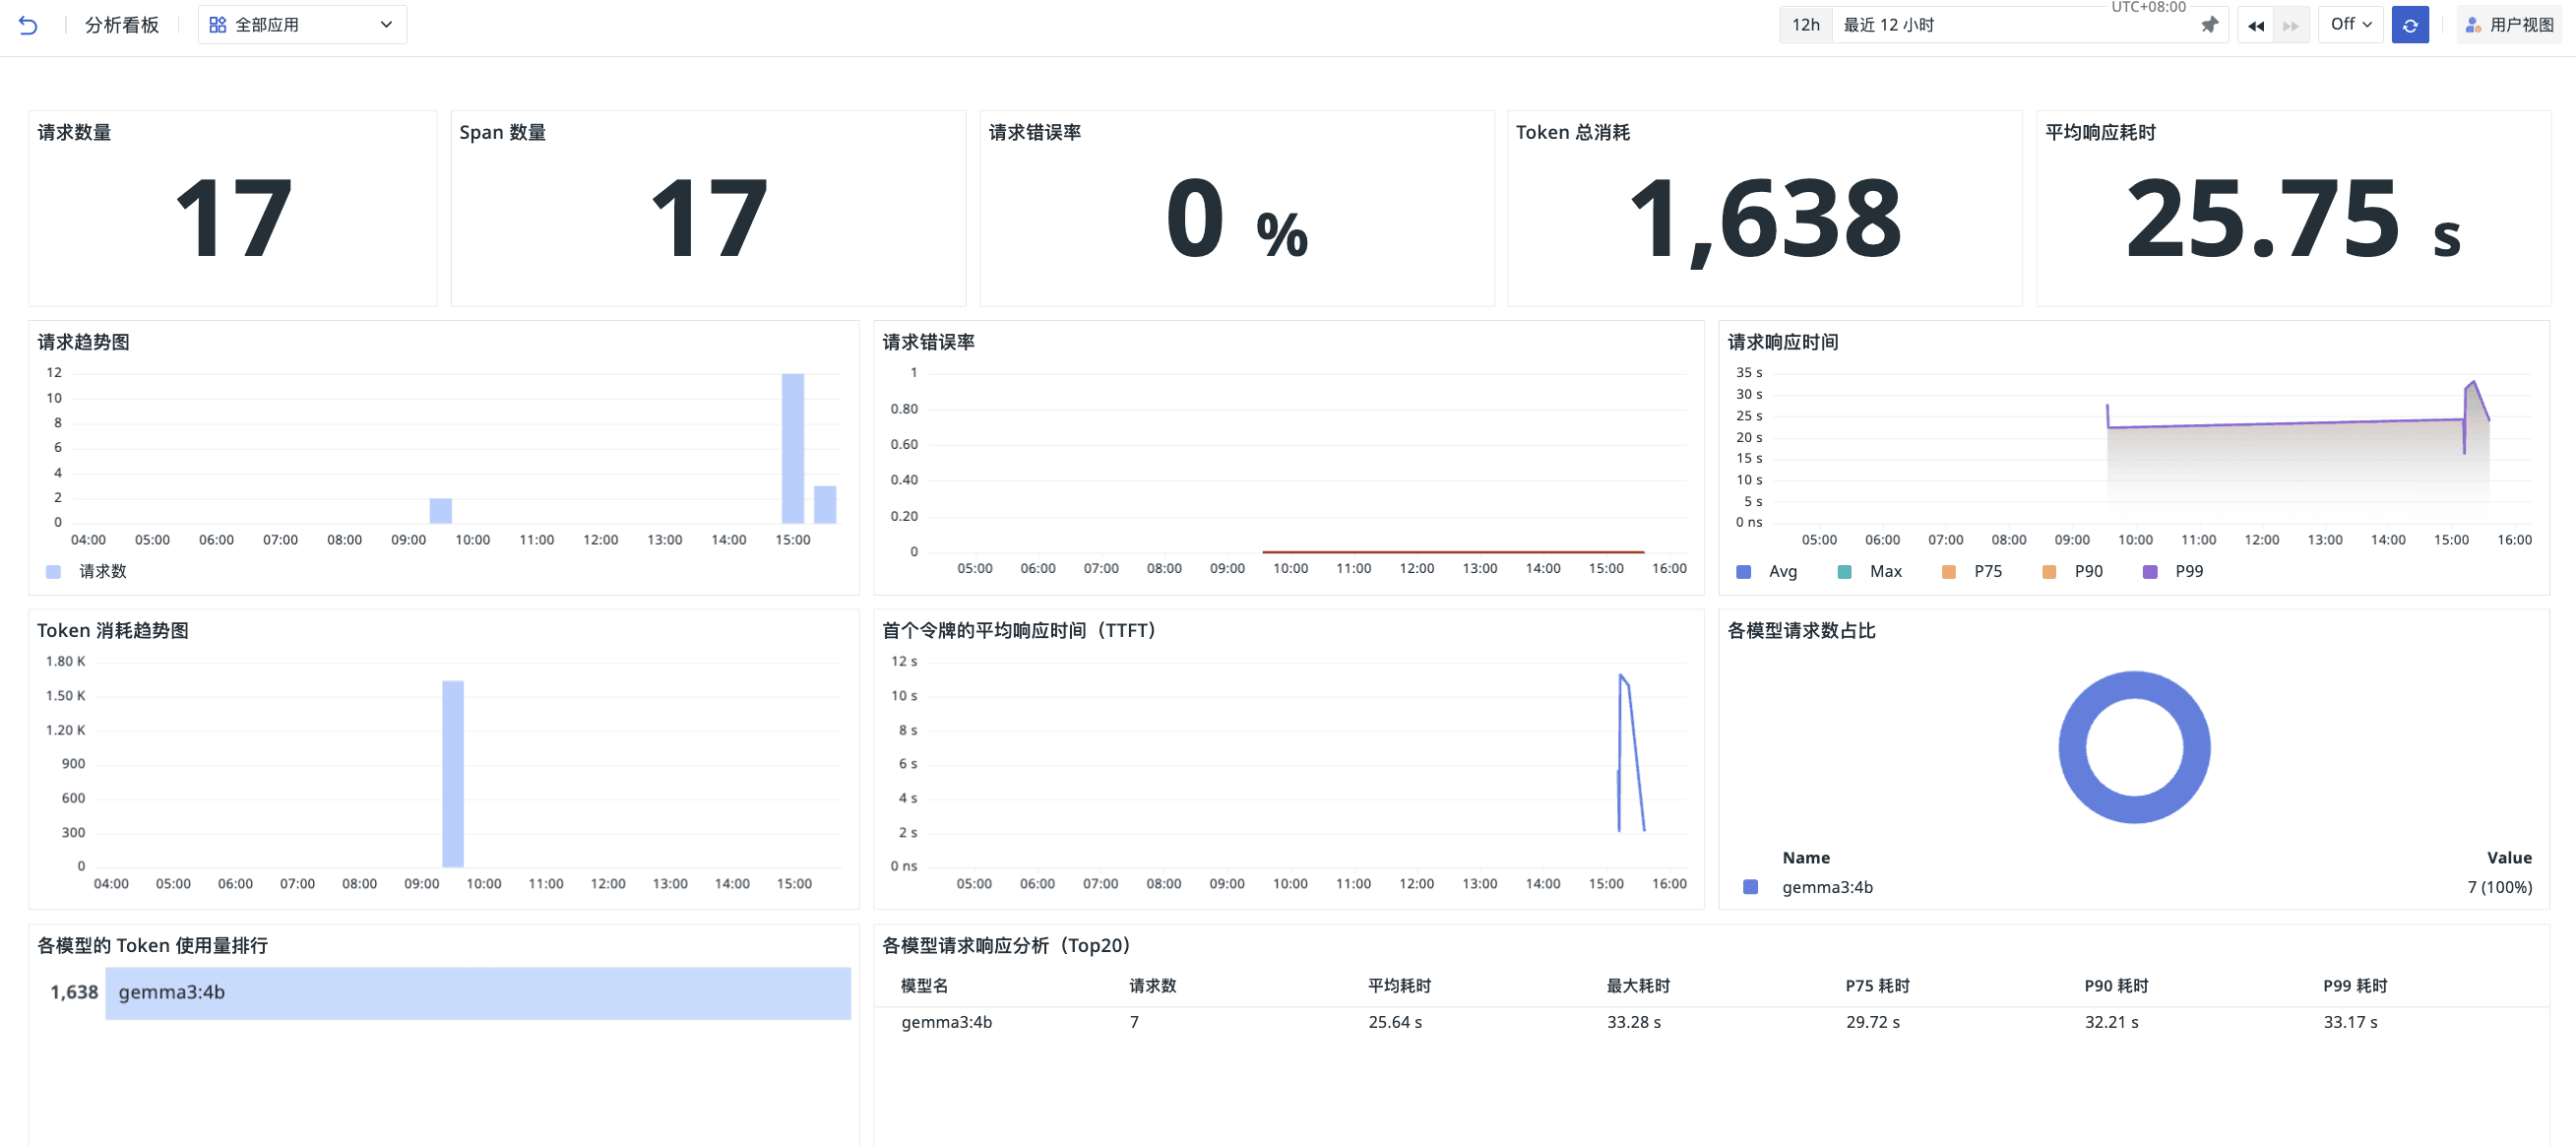Image resolution: width=2576 pixels, height=1146 pixels.
Task: Open the 全部应用 application dropdown
Action: [x=302, y=25]
